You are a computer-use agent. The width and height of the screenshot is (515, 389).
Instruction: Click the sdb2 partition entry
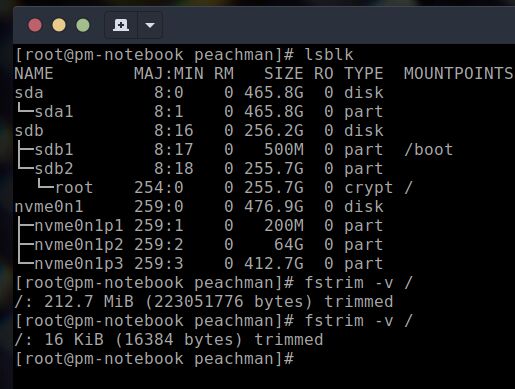tap(54, 168)
